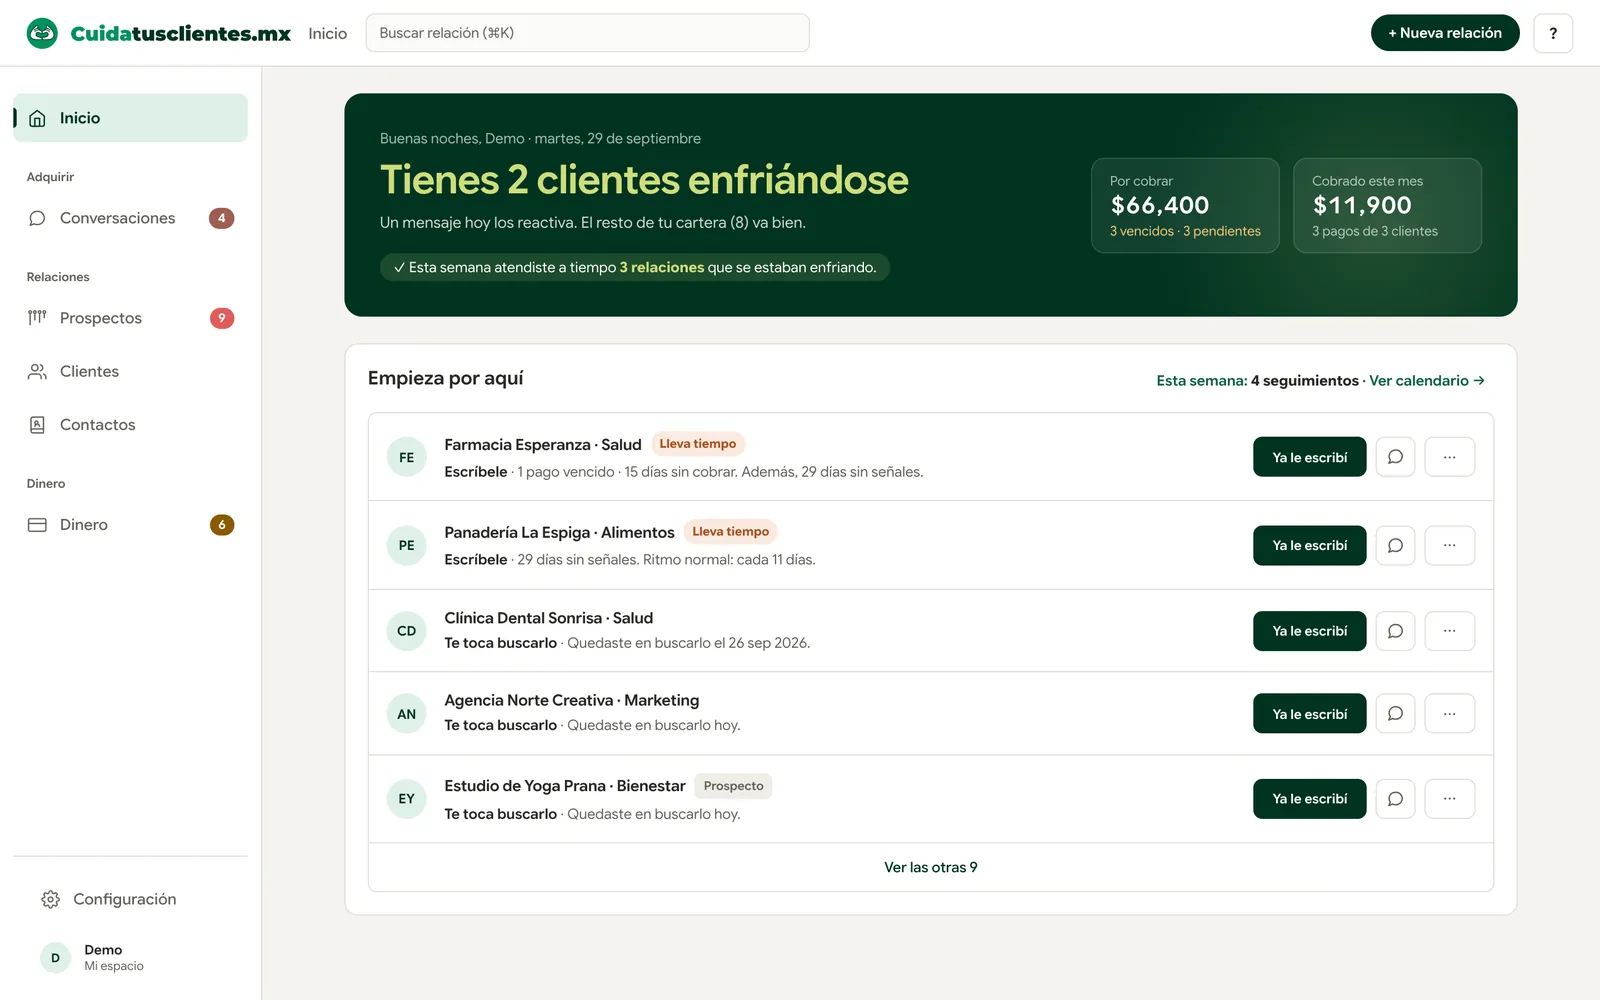The width and height of the screenshot is (1600, 1000).
Task: Click the PE avatar for Panadería La Espiga
Action: (x=407, y=545)
